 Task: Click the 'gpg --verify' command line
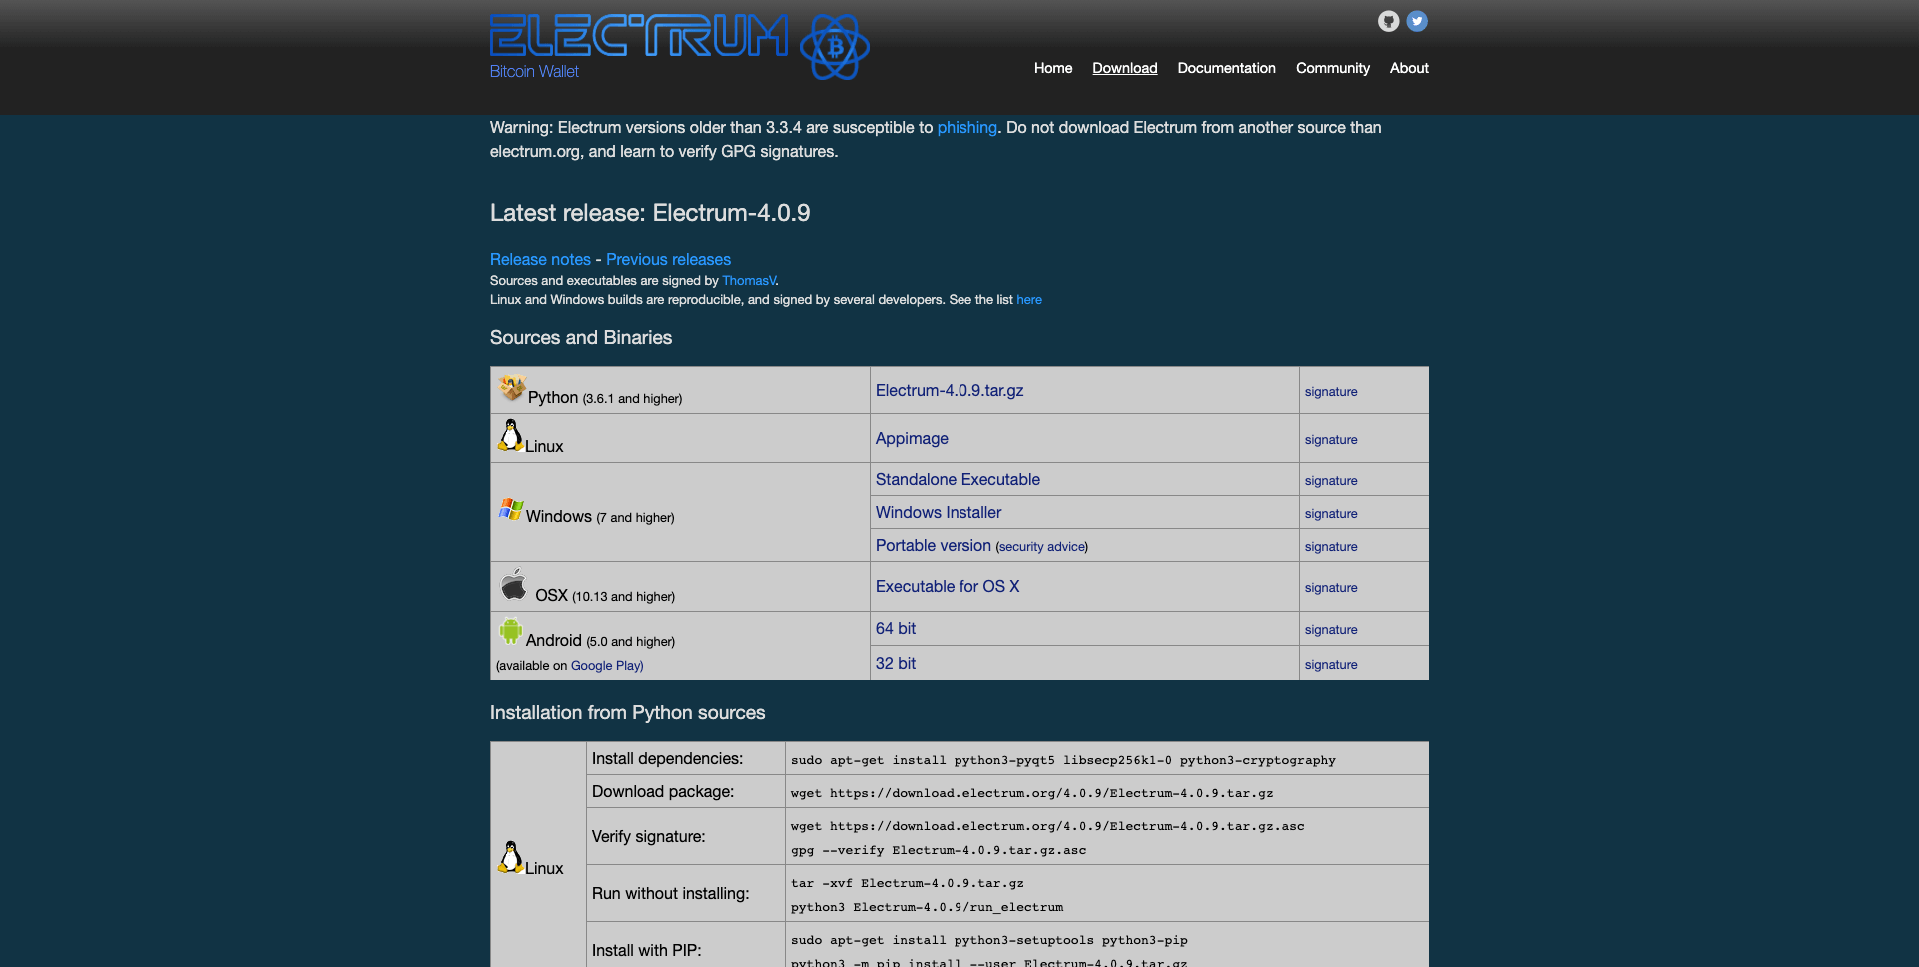[x=938, y=851]
